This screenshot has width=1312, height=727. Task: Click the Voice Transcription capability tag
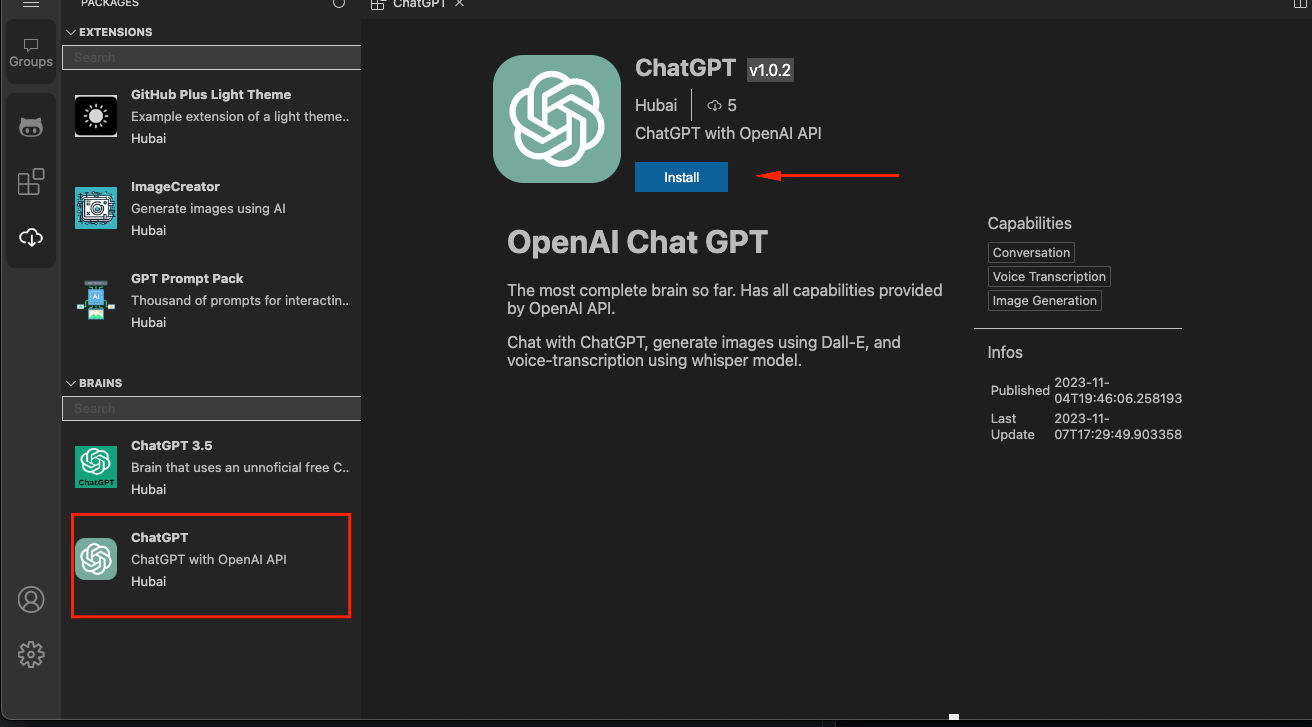pyautogui.click(x=1049, y=277)
